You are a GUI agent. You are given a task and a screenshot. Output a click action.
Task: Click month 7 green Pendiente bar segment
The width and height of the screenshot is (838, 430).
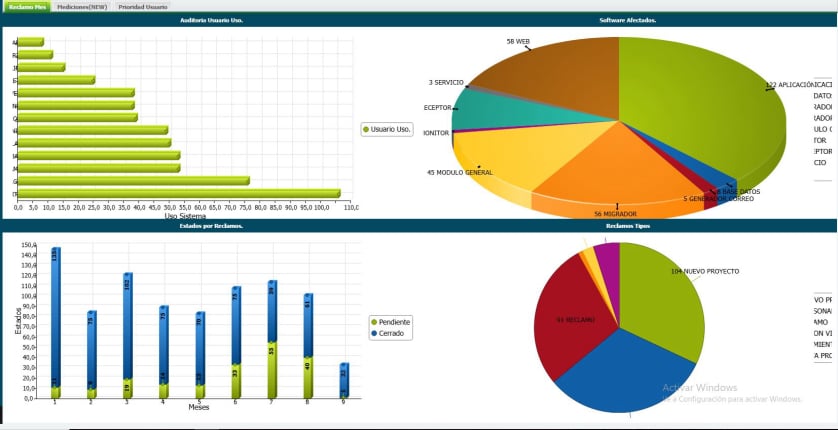tap(272, 368)
